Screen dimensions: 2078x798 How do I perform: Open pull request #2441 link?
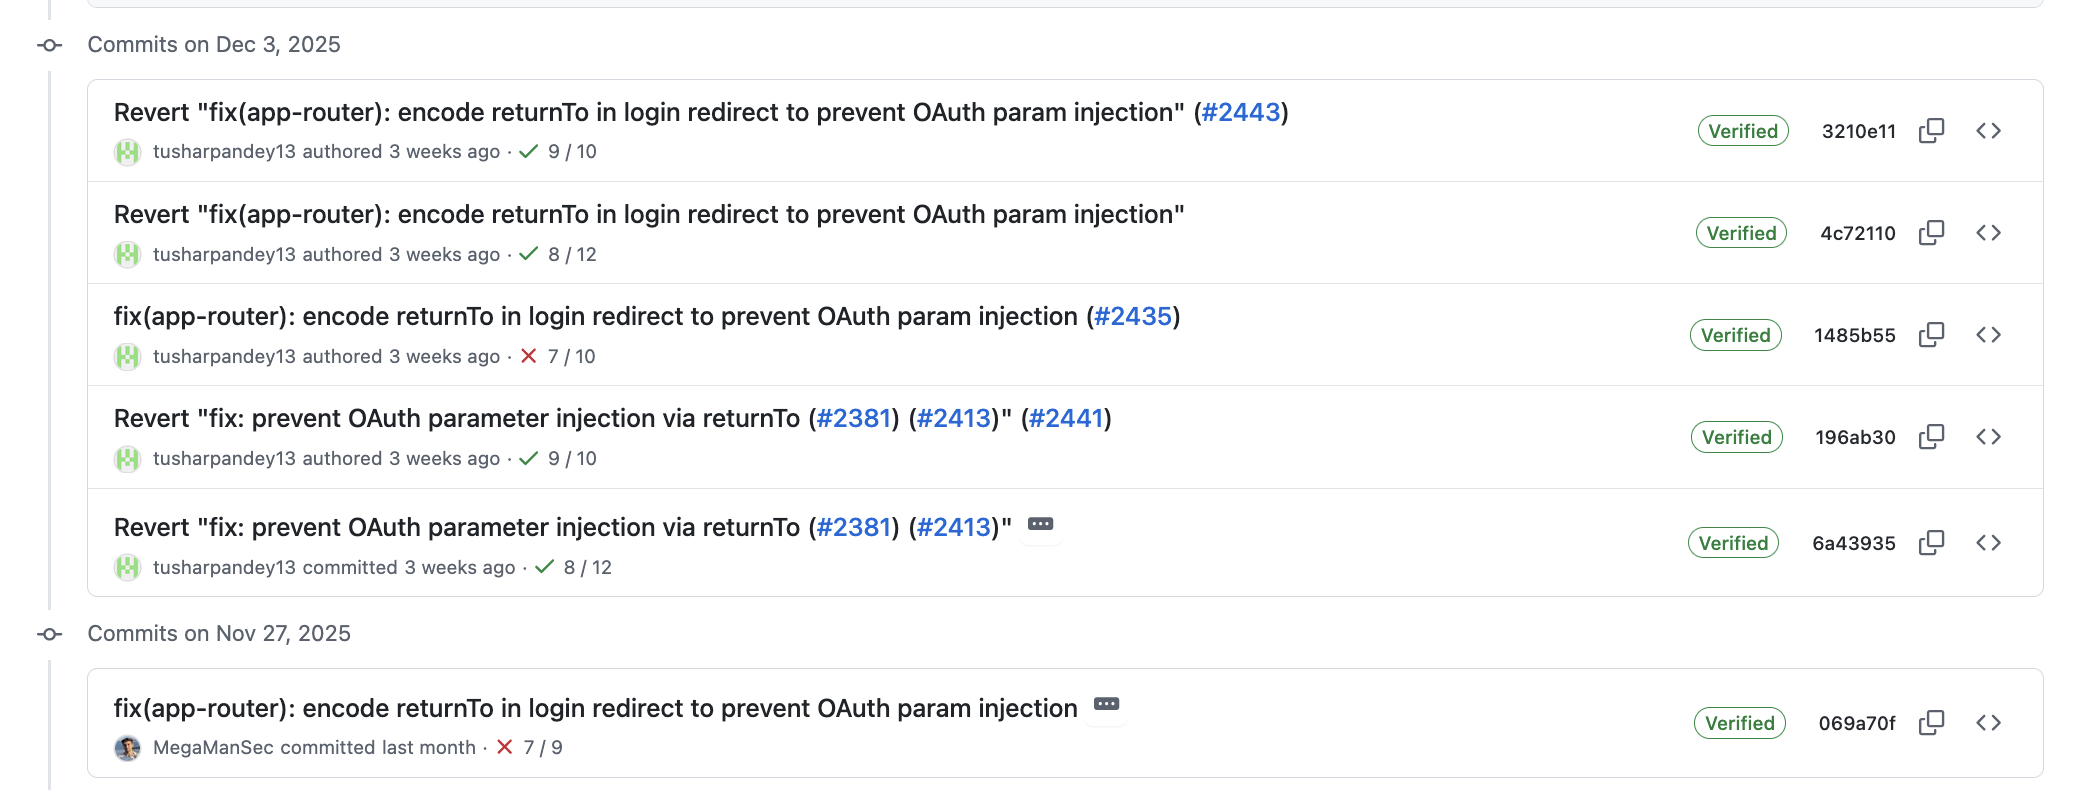coord(1066,418)
